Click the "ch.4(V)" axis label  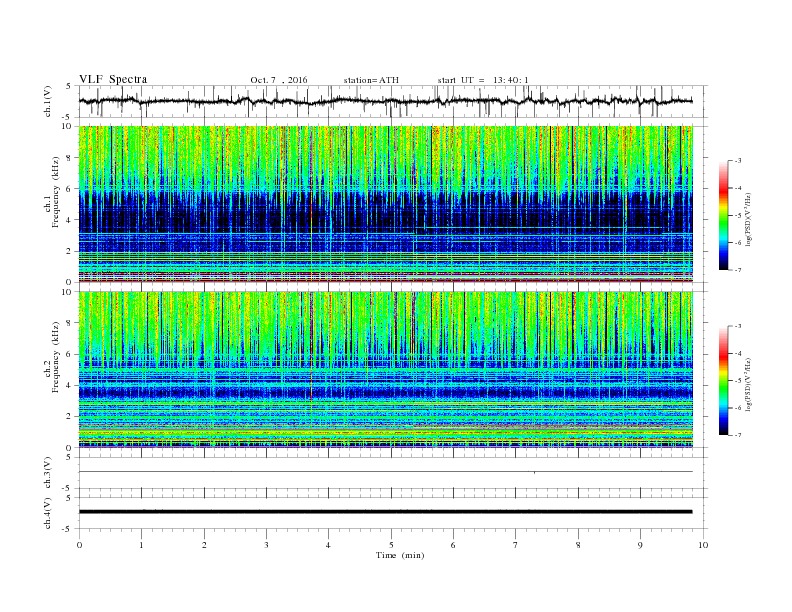tap(48, 513)
